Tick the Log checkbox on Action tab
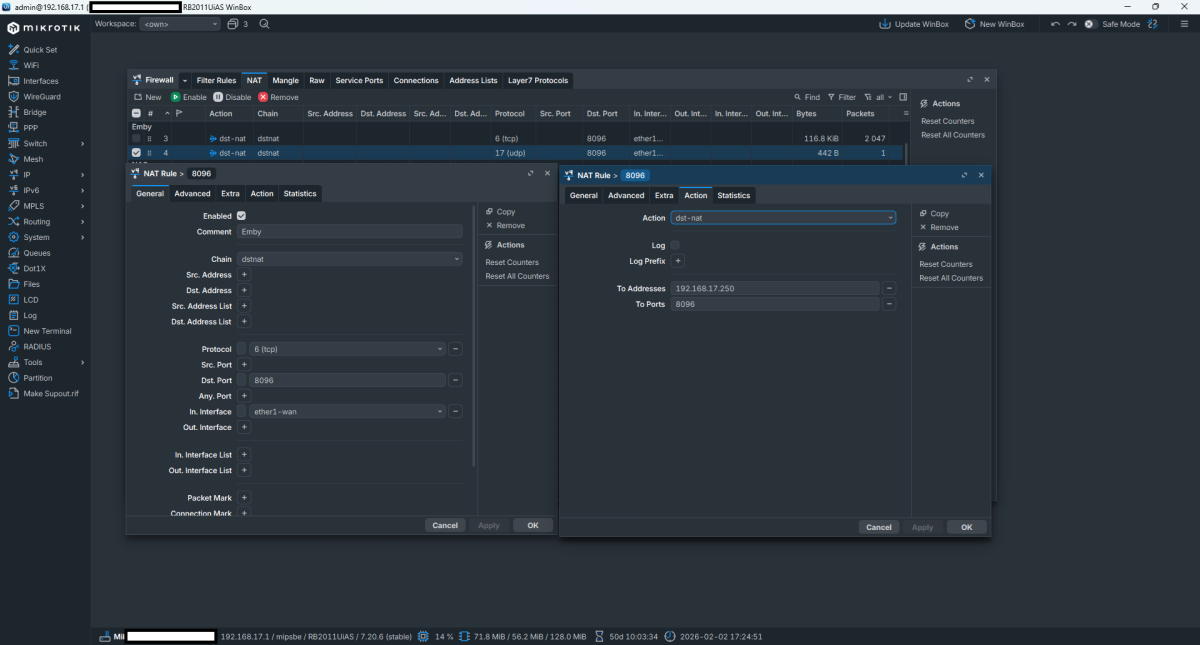The image size is (1200, 645). click(x=675, y=245)
